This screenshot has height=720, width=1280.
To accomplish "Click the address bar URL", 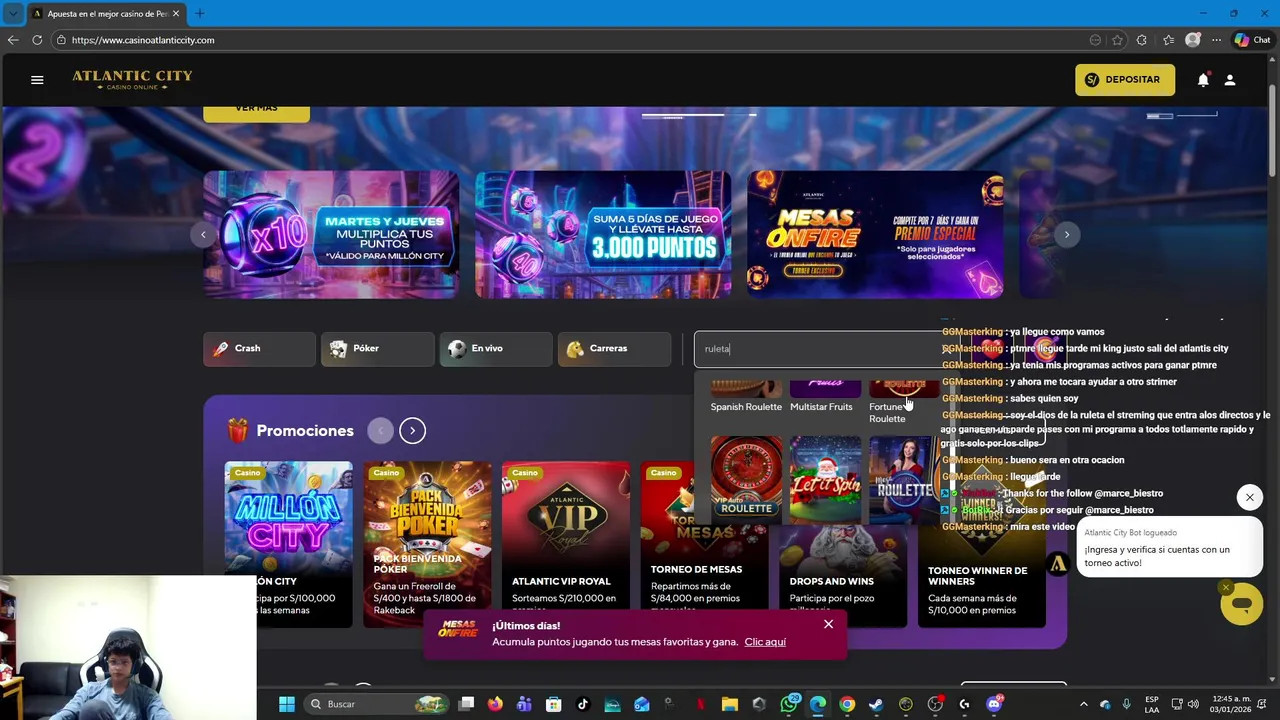I will [x=143, y=40].
